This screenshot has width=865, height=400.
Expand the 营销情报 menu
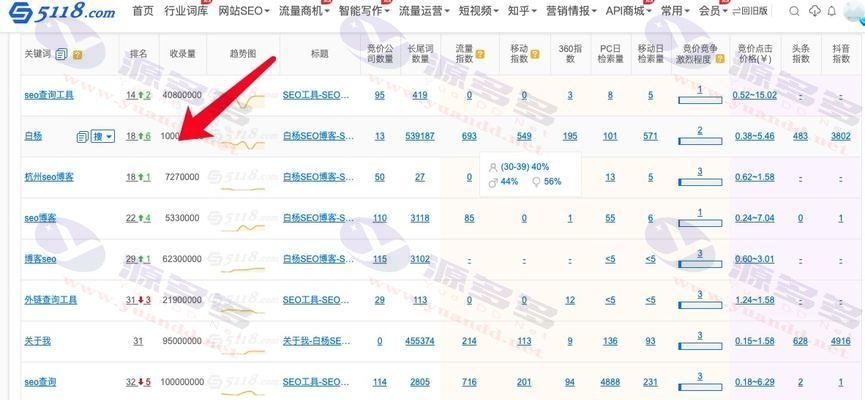pos(572,10)
